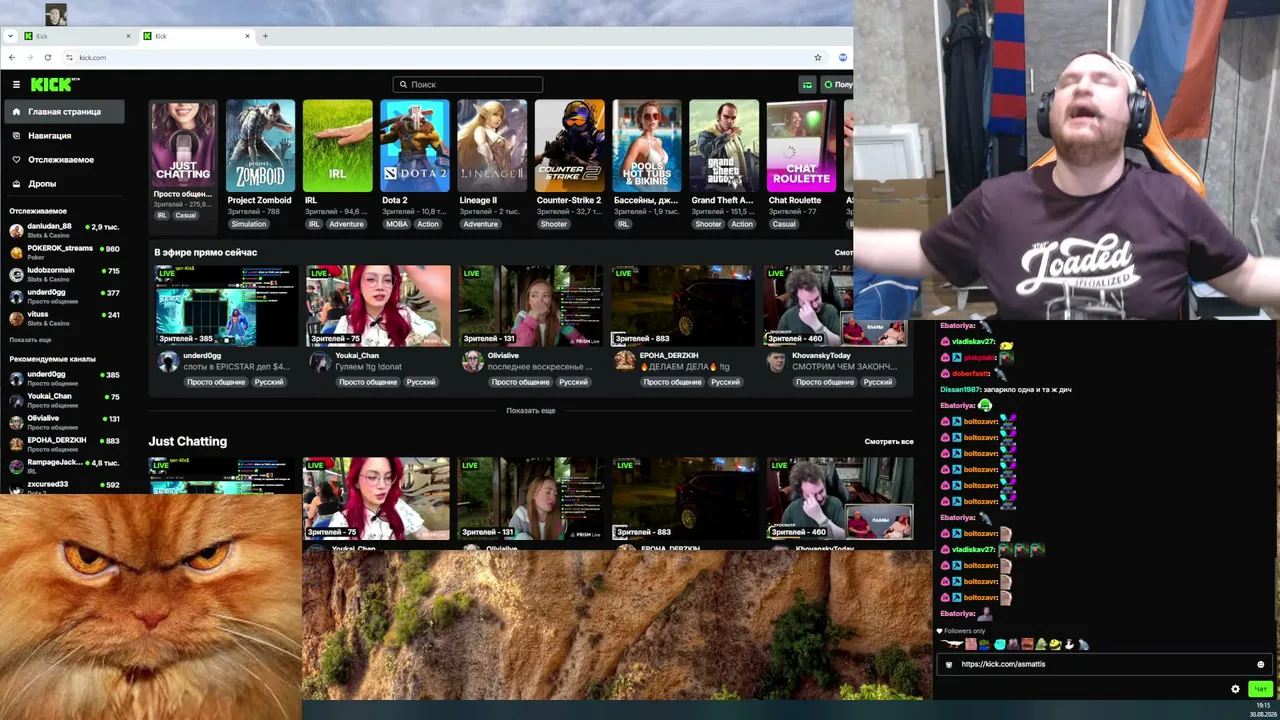The height and width of the screenshot is (720, 1280).
Task: Open recommended channel RampageJack in sidebar
Action: [x=64, y=466]
